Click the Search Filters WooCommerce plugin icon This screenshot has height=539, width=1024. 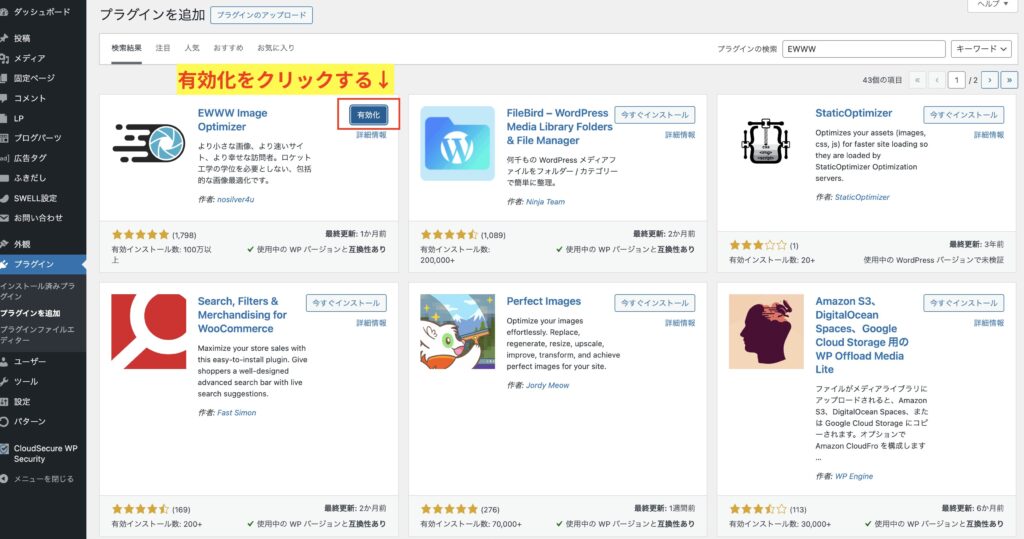148,331
